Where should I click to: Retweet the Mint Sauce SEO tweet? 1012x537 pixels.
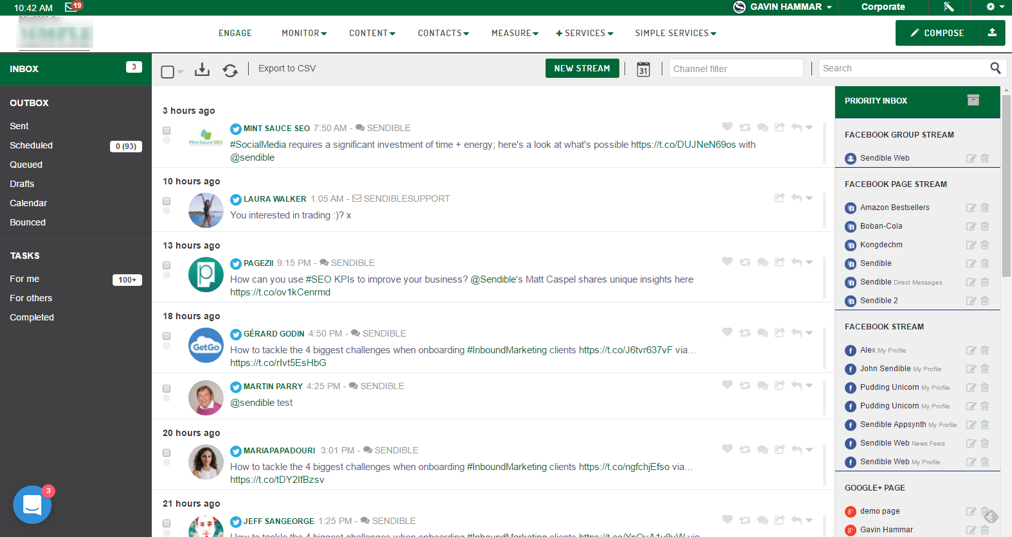[745, 128]
